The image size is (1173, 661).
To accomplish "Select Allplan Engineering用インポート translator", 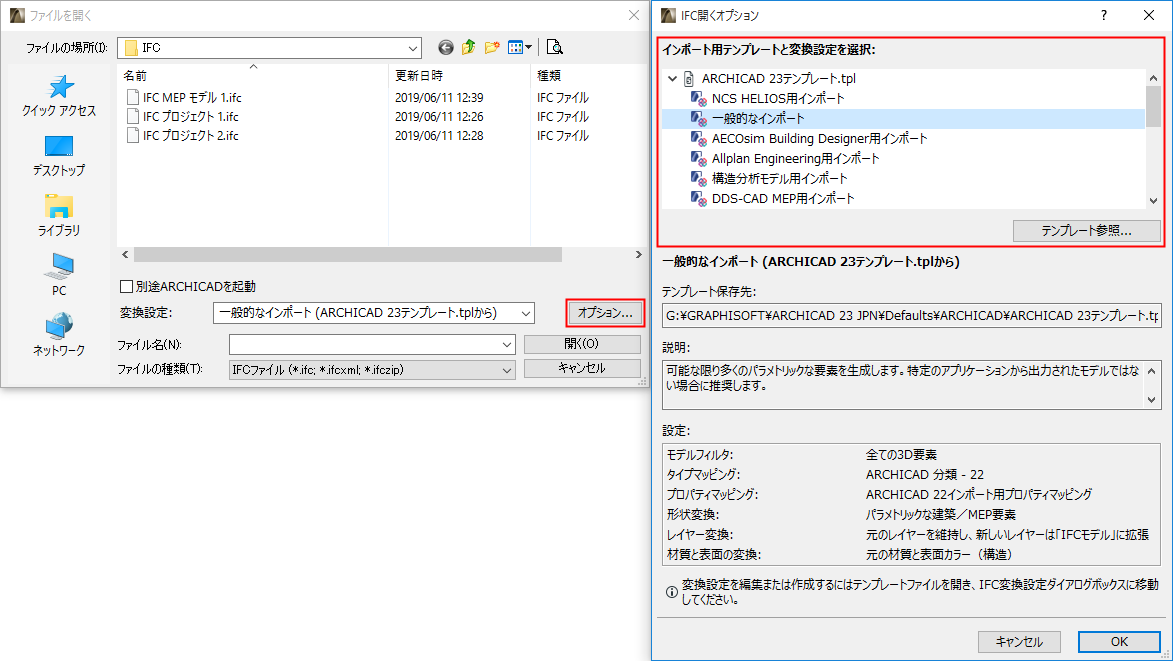I will (795, 159).
